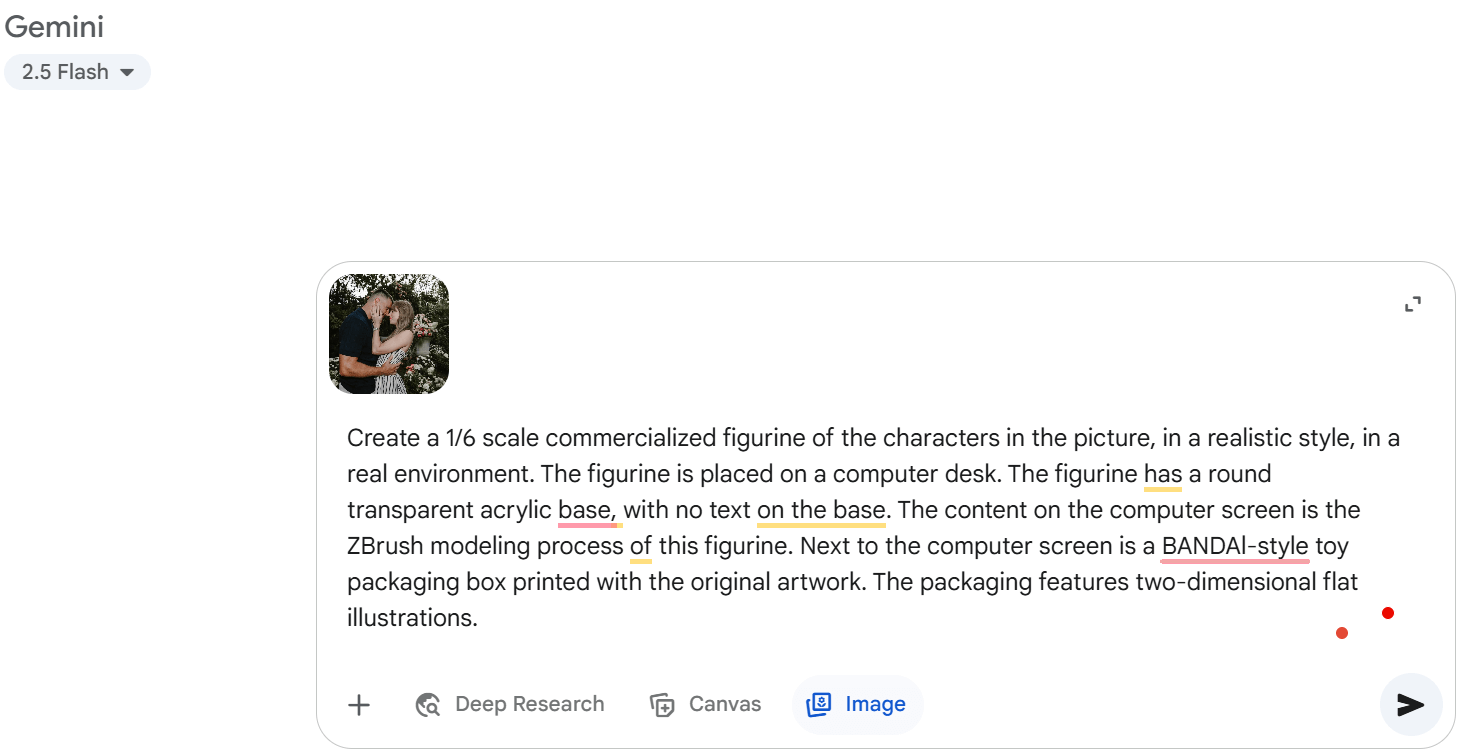The width and height of the screenshot is (1461, 754).
Task: Click the plus icon to add files
Action: coord(359,705)
